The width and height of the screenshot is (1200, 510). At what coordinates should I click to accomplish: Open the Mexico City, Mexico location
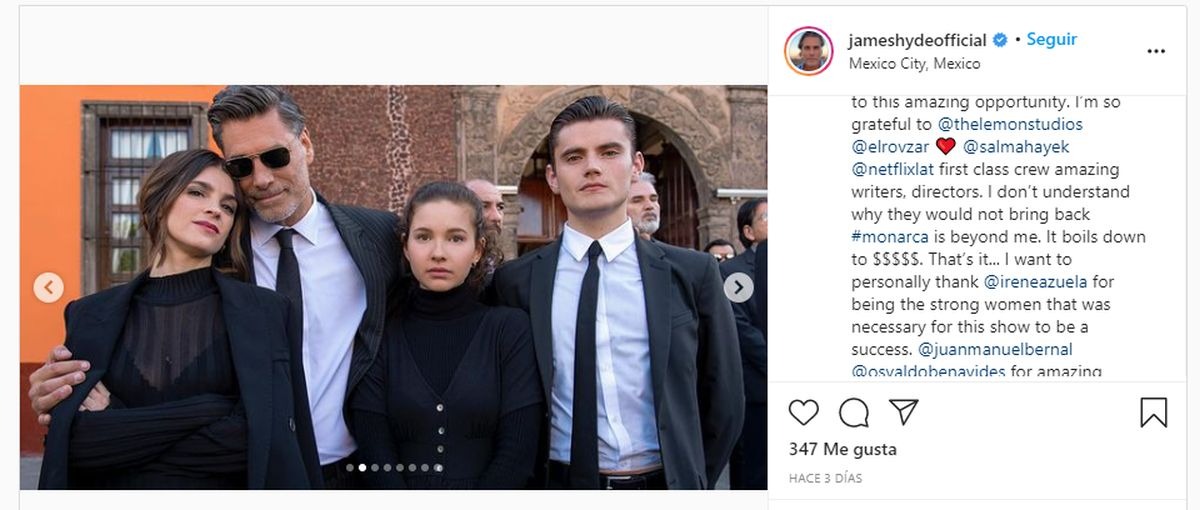point(914,63)
